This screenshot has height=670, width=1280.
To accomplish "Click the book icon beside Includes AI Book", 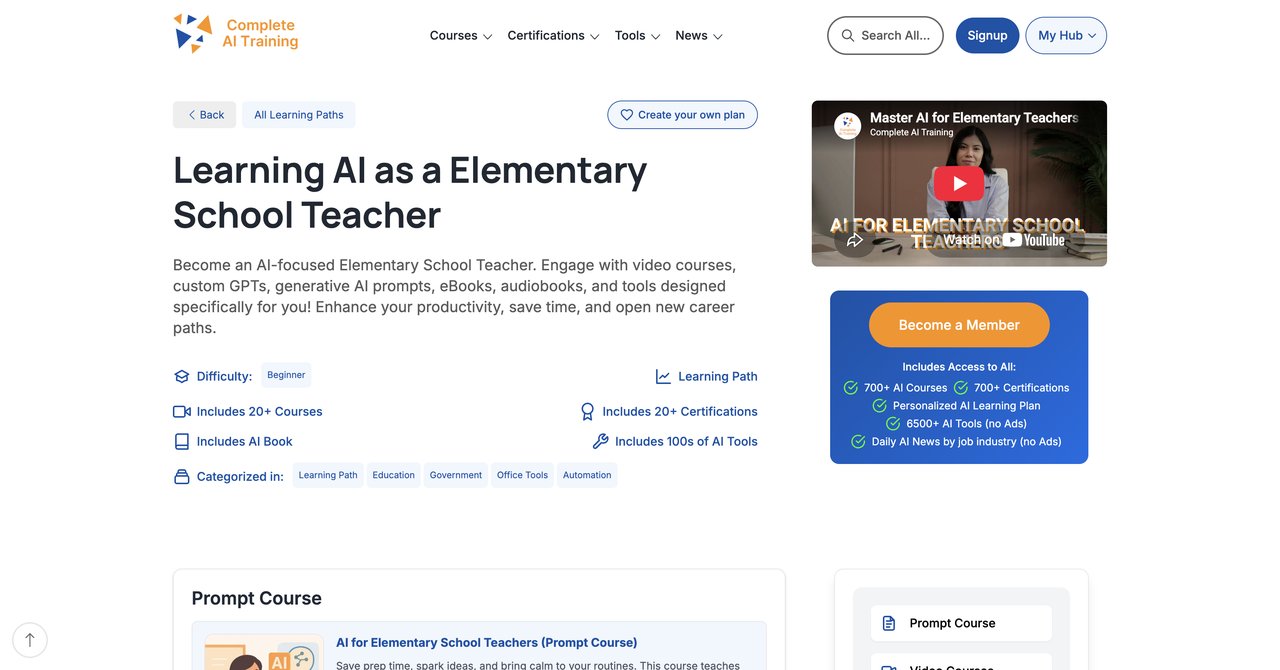I will coord(181,441).
